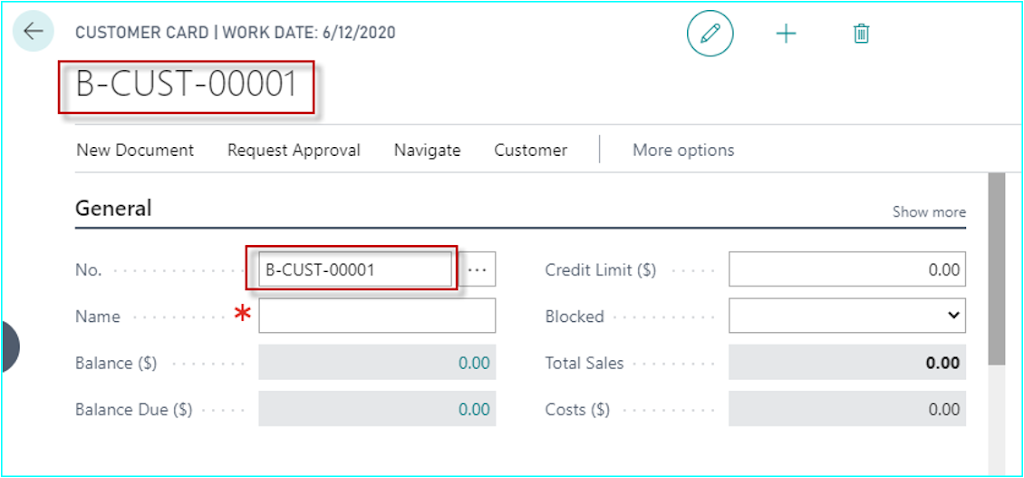Open the Blocked dropdown
Image resolution: width=1024 pixels, height=478 pixels.
(847, 316)
